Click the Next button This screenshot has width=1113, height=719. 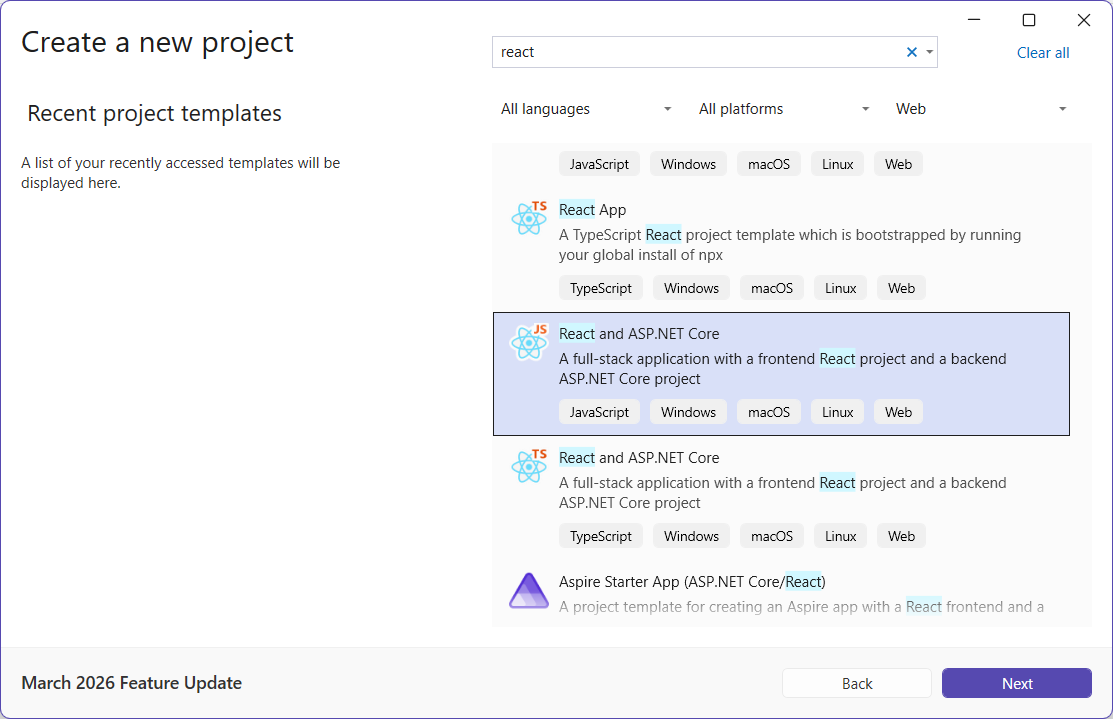pos(1016,683)
